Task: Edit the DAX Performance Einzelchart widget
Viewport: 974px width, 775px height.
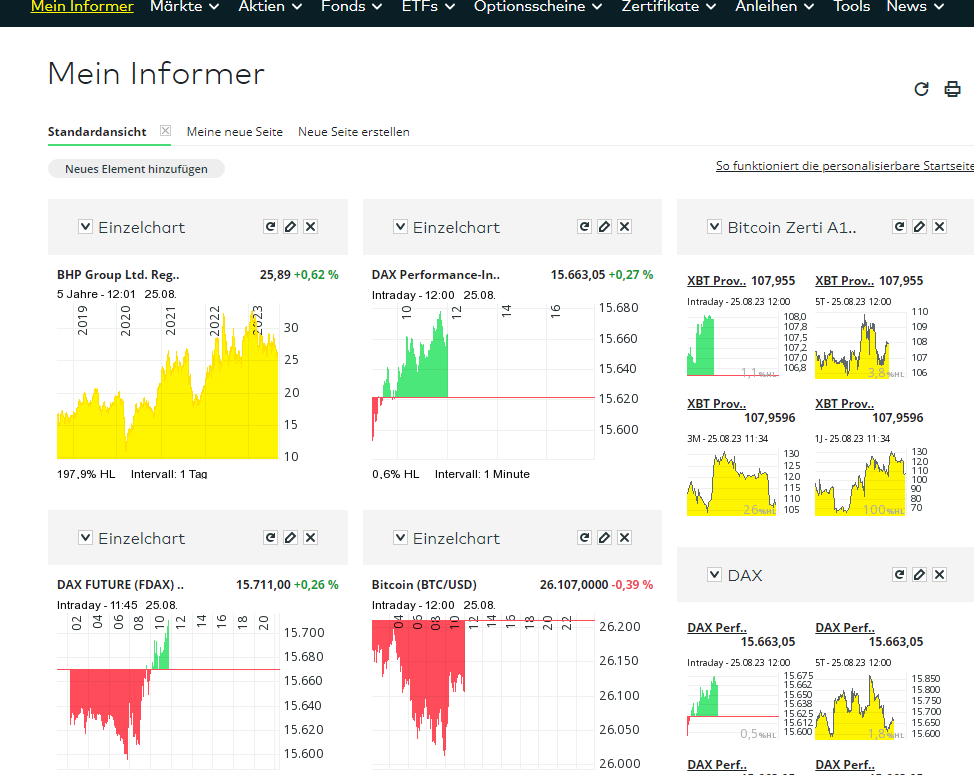Action: pos(604,227)
